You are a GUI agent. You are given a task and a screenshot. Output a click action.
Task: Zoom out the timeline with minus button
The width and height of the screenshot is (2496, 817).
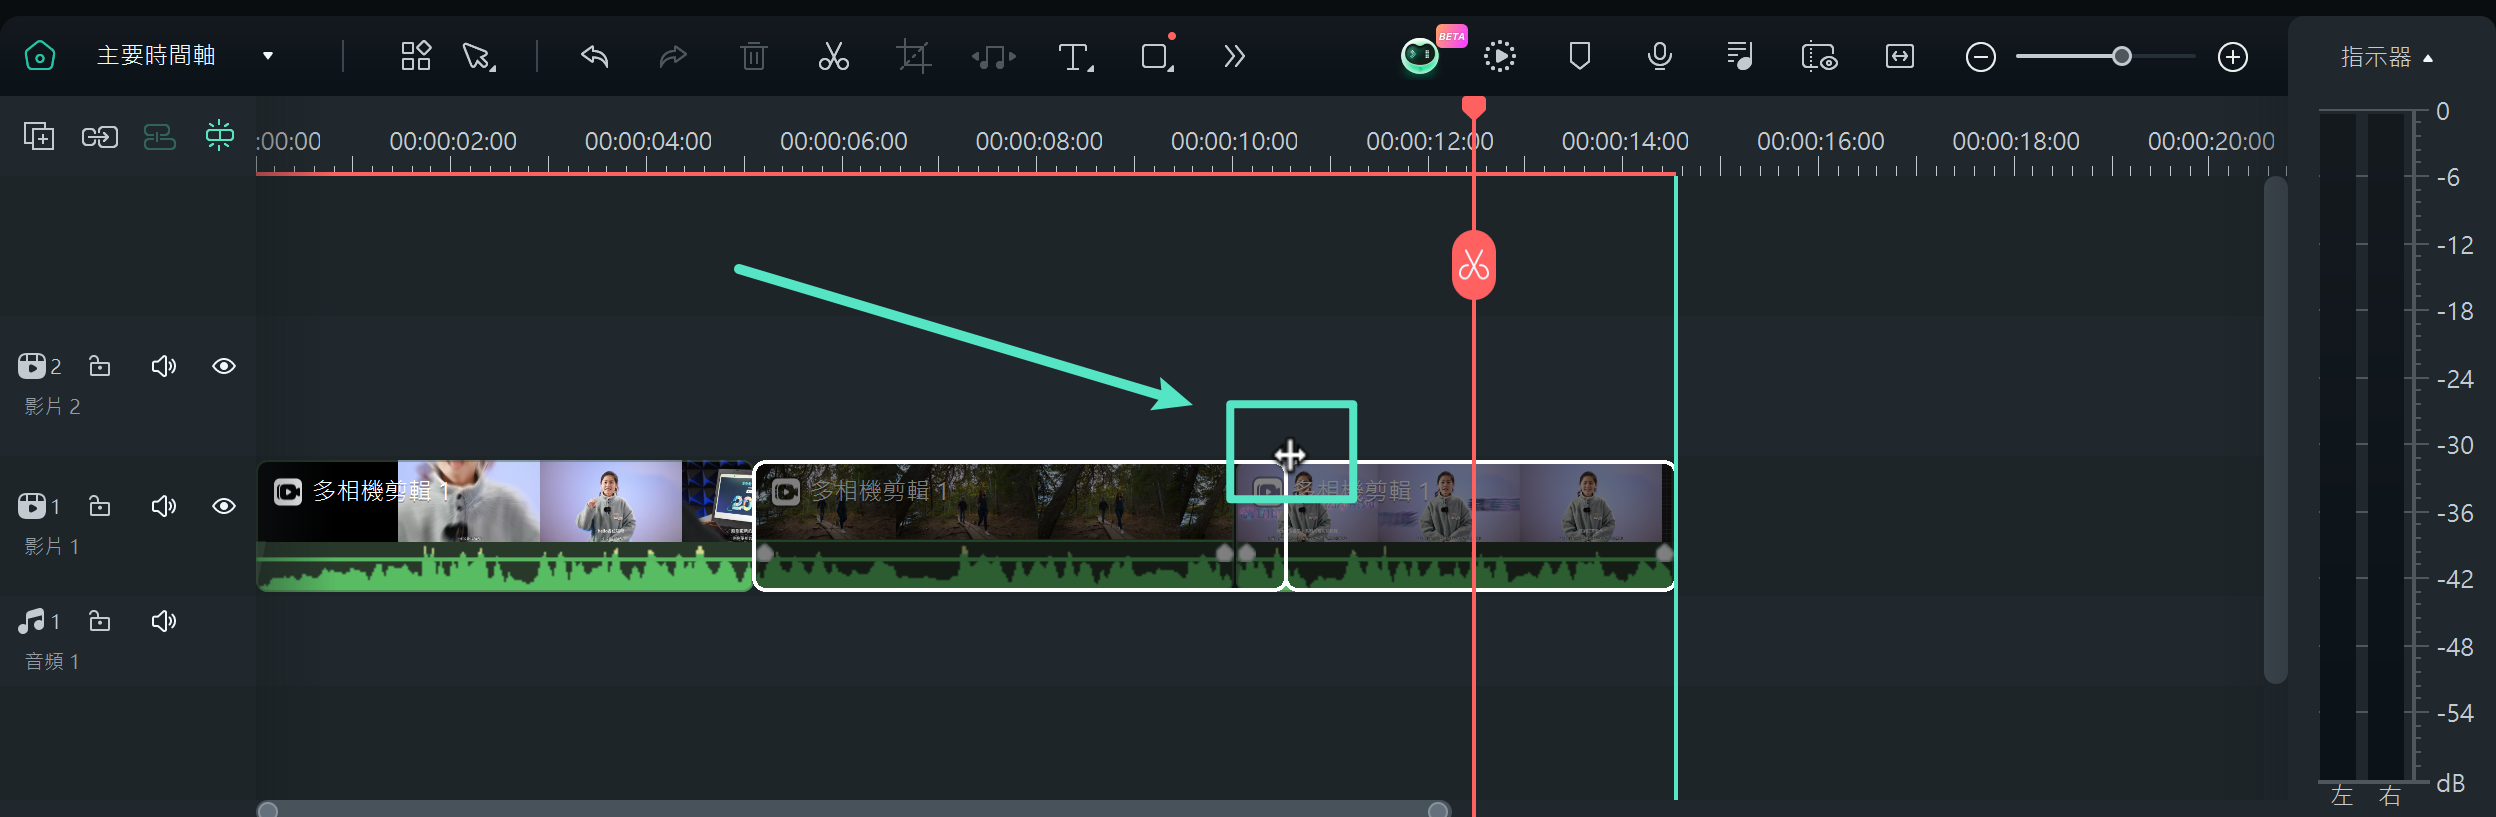[x=1981, y=57]
